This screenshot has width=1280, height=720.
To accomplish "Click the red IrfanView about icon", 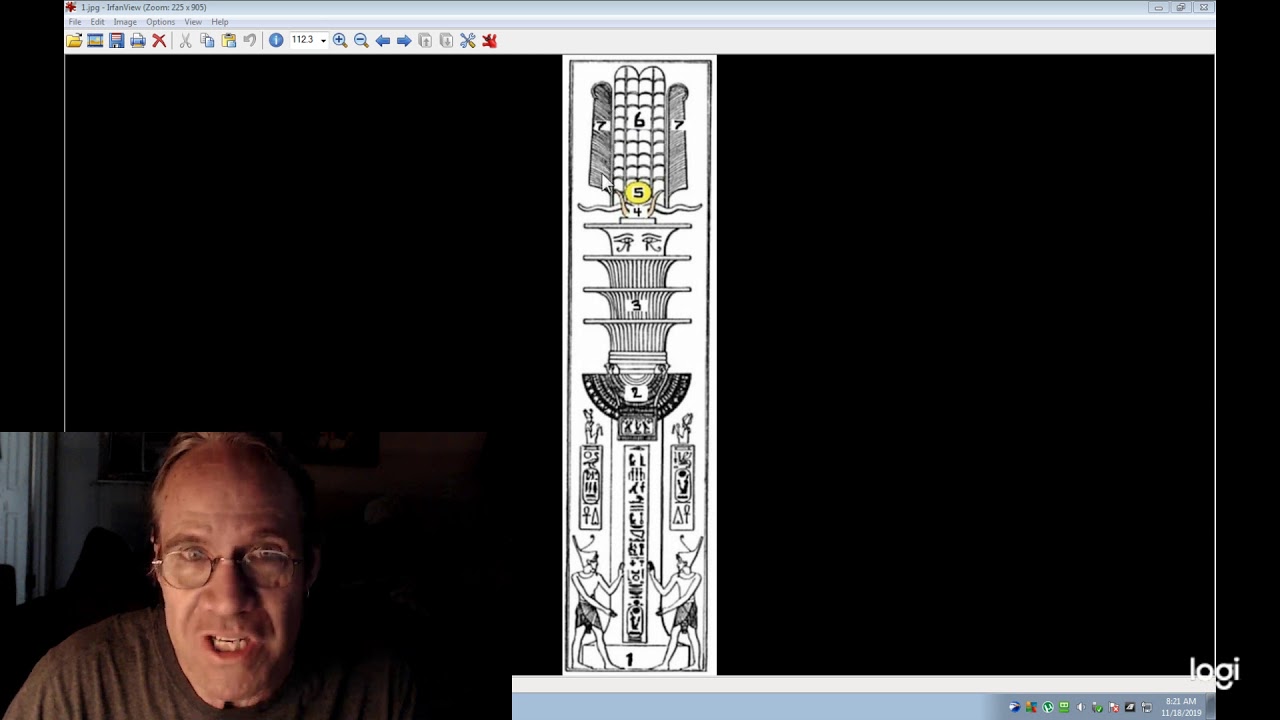I will coord(489,40).
